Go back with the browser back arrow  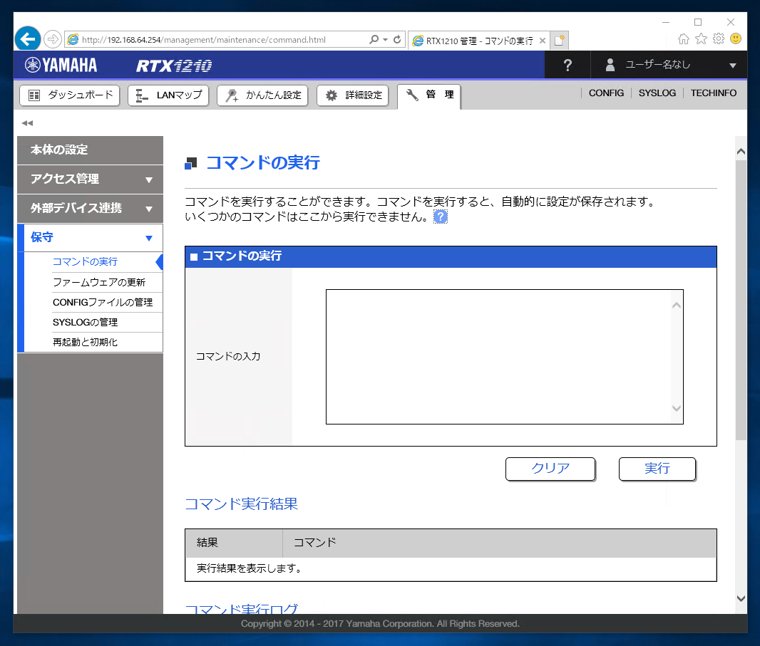click(28, 39)
